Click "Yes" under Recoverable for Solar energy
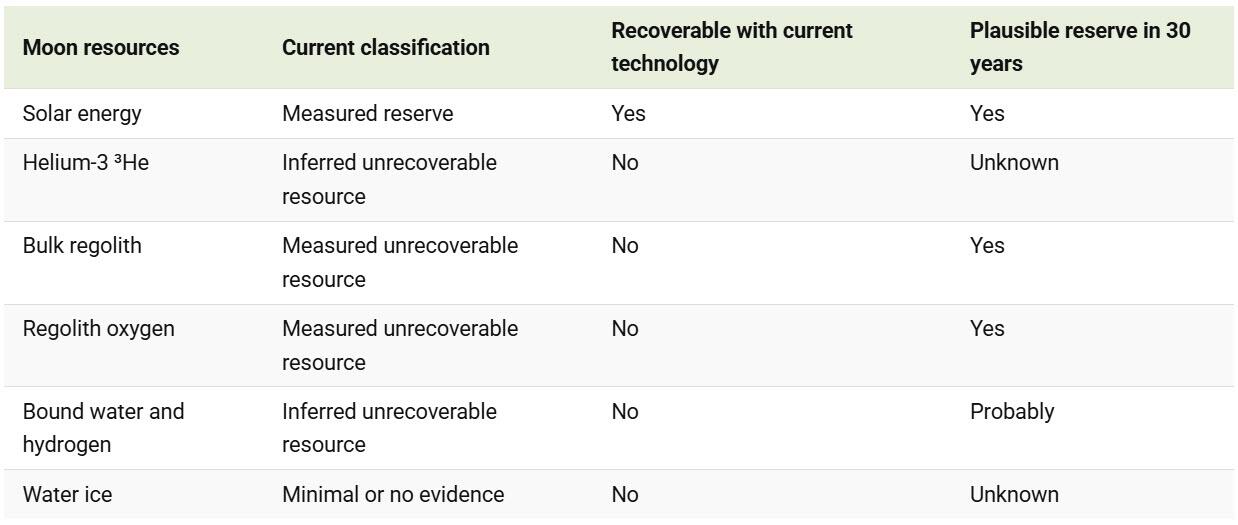This screenshot has width=1238, height=525. click(628, 114)
